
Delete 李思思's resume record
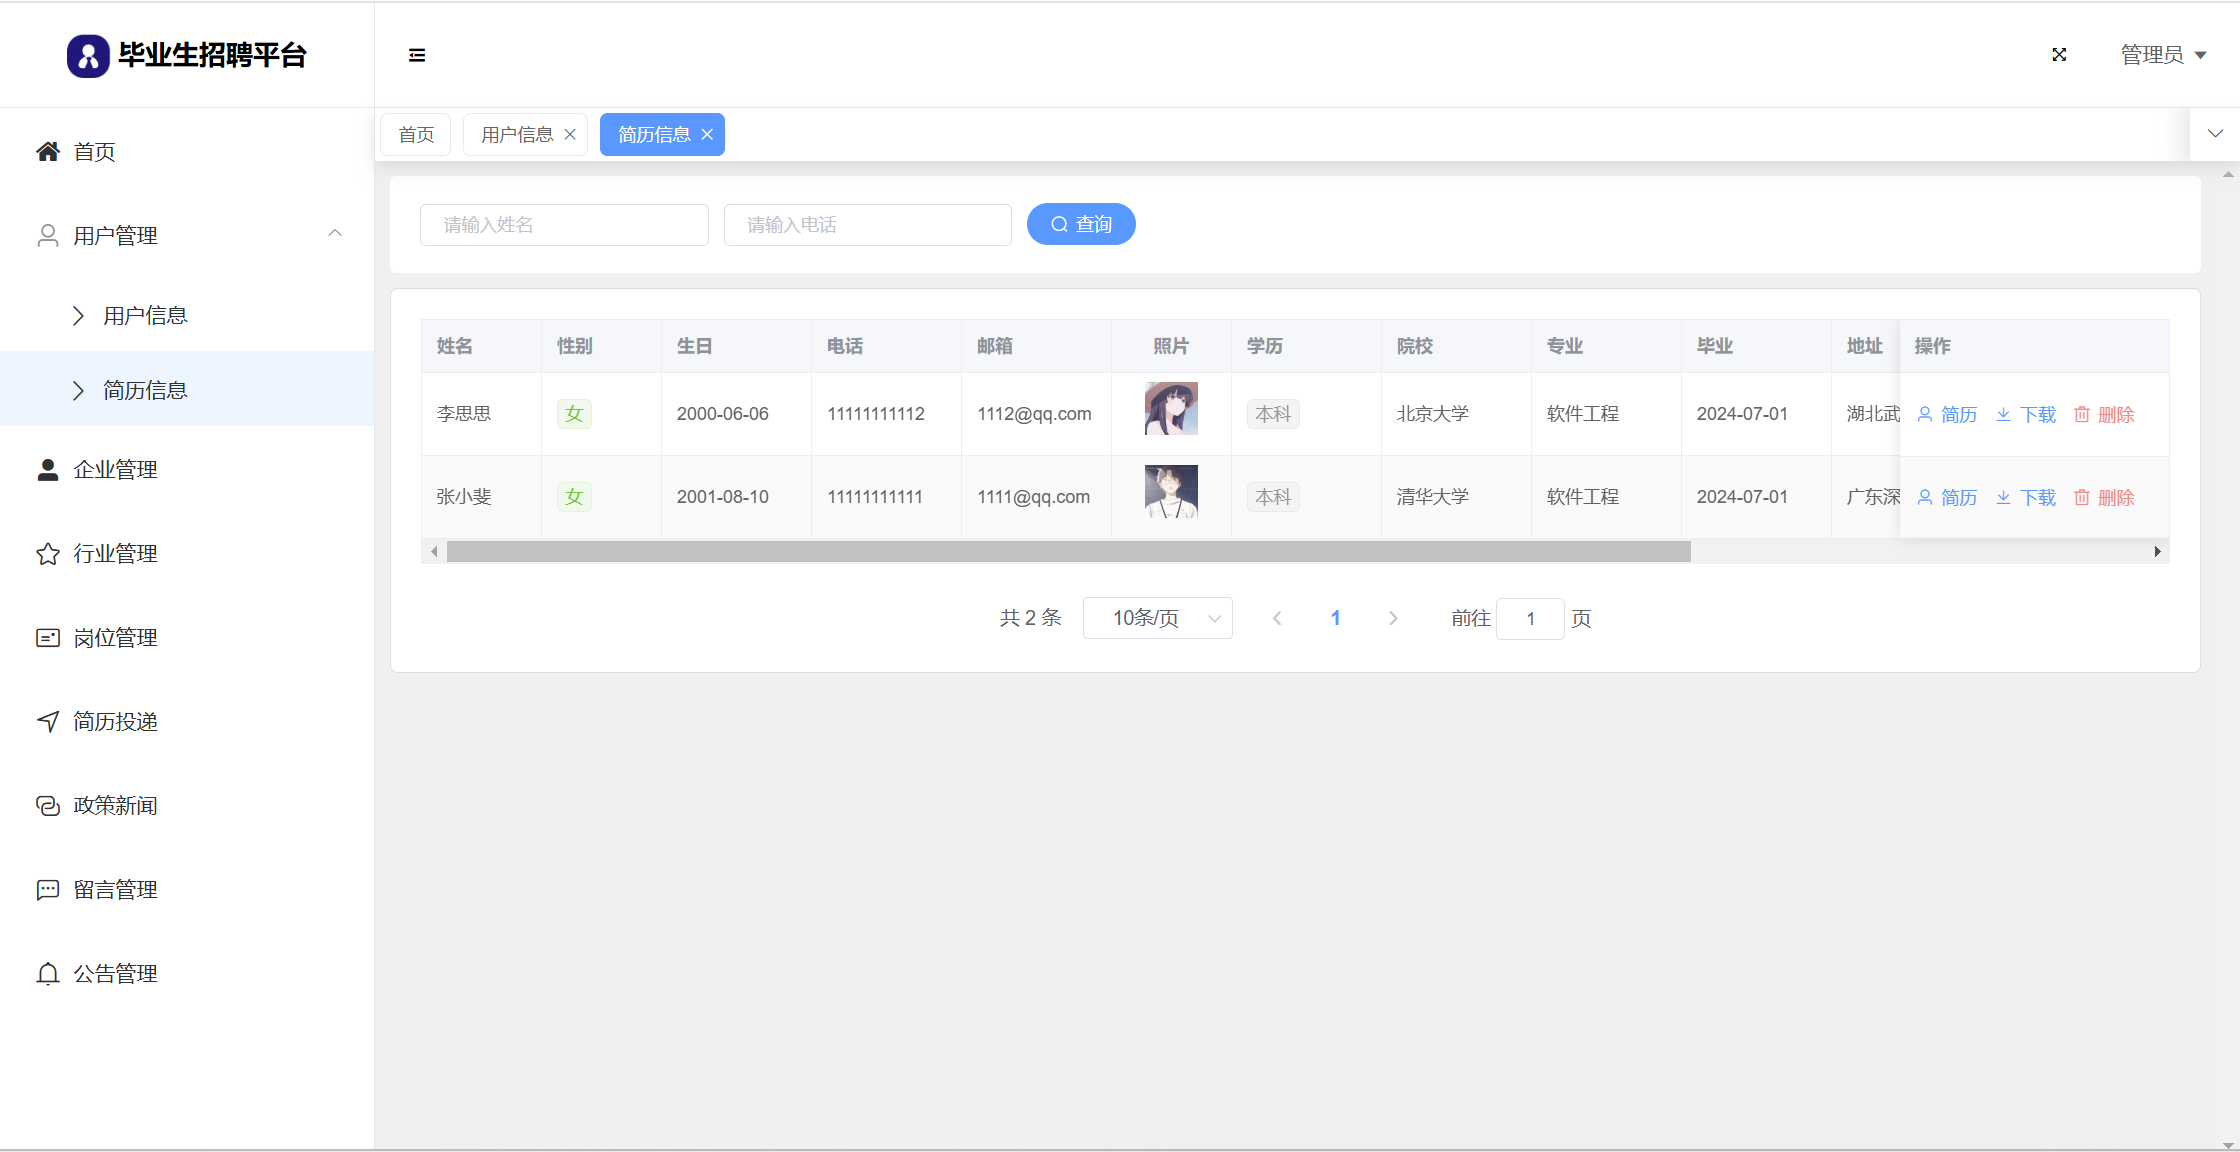2104,414
